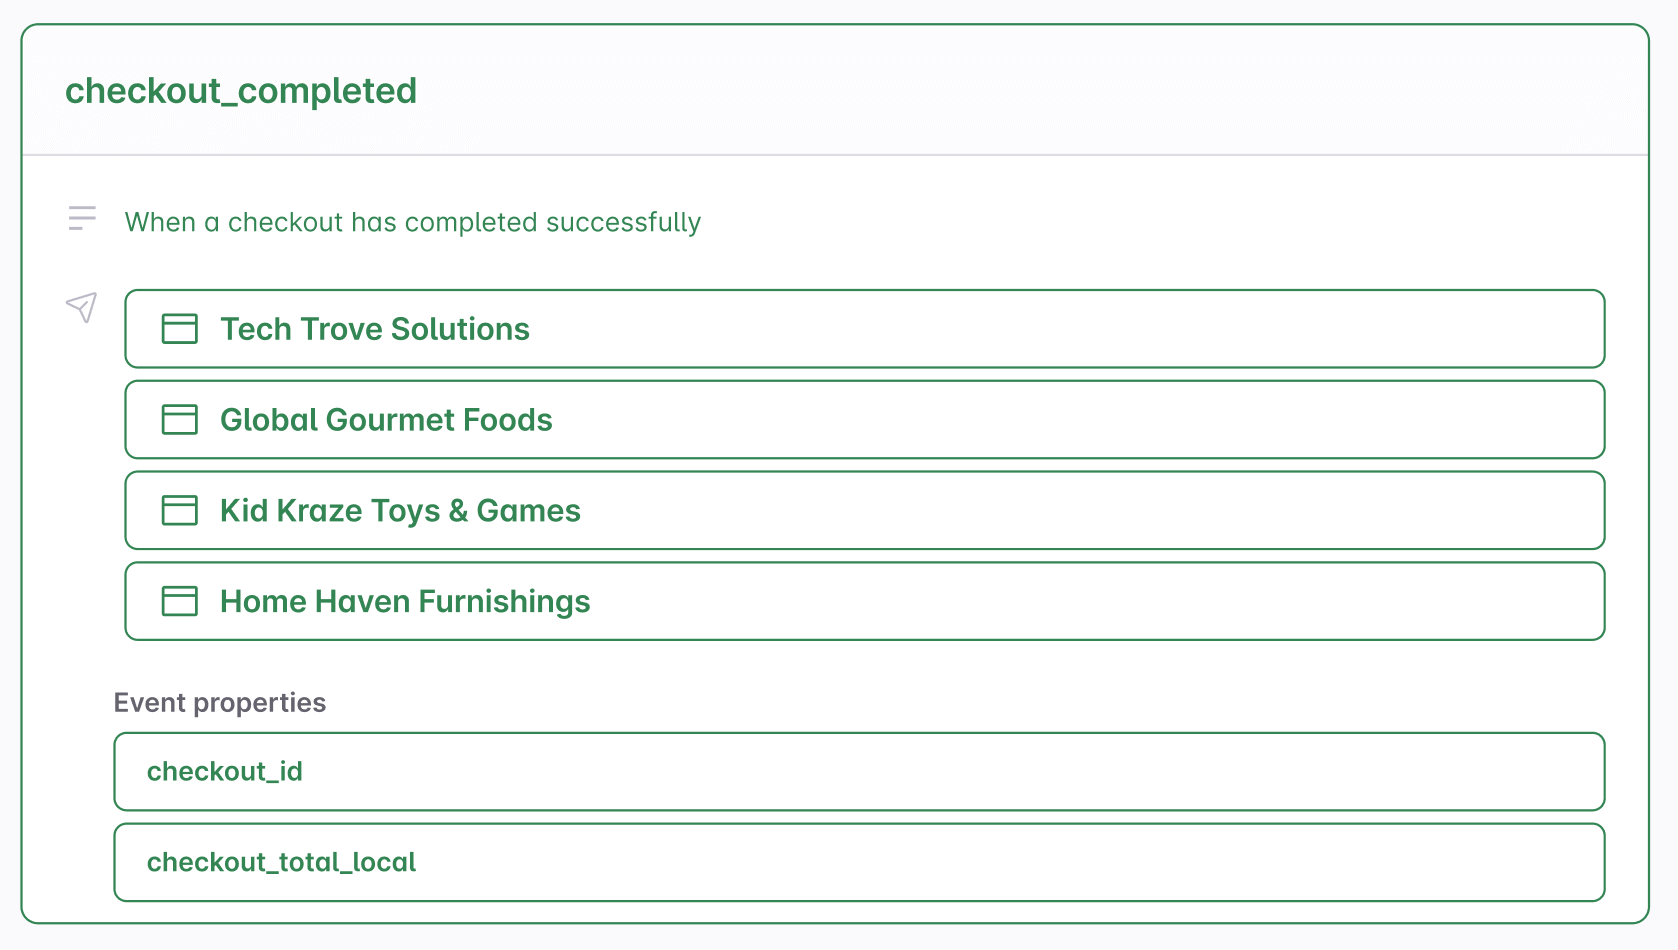Click the description lines icon
The image size is (1678, 950).
tap(81, 216)
